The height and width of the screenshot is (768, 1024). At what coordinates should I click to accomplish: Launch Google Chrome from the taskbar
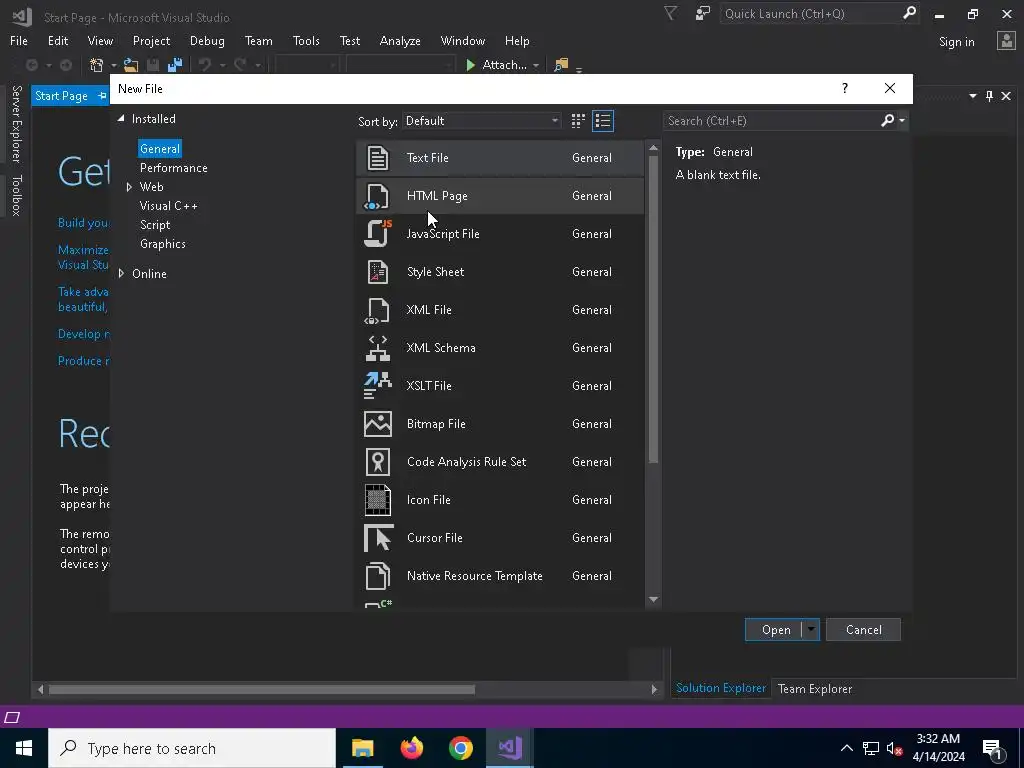(460, 748)
